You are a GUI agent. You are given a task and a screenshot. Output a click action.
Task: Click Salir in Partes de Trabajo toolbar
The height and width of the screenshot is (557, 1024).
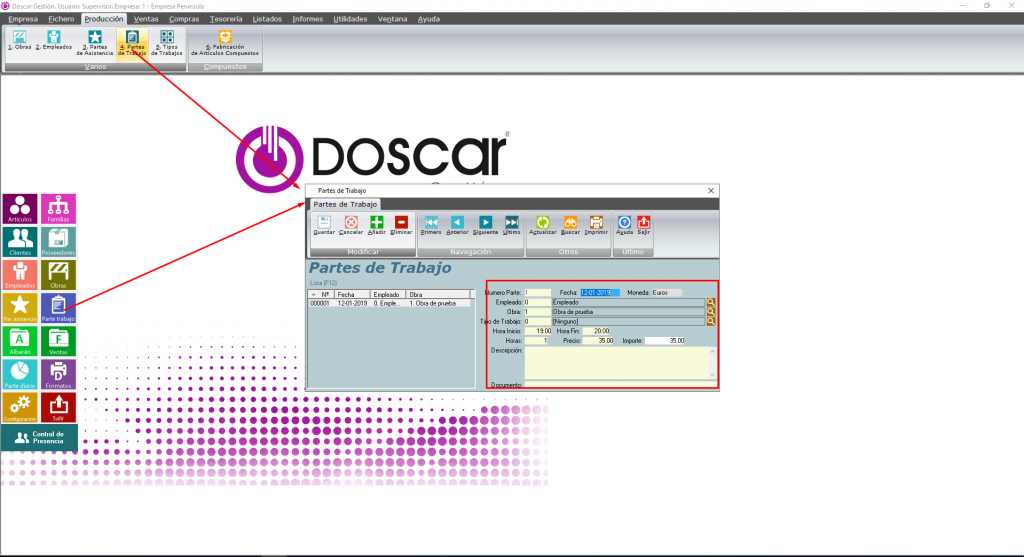(x=643, y=225)
